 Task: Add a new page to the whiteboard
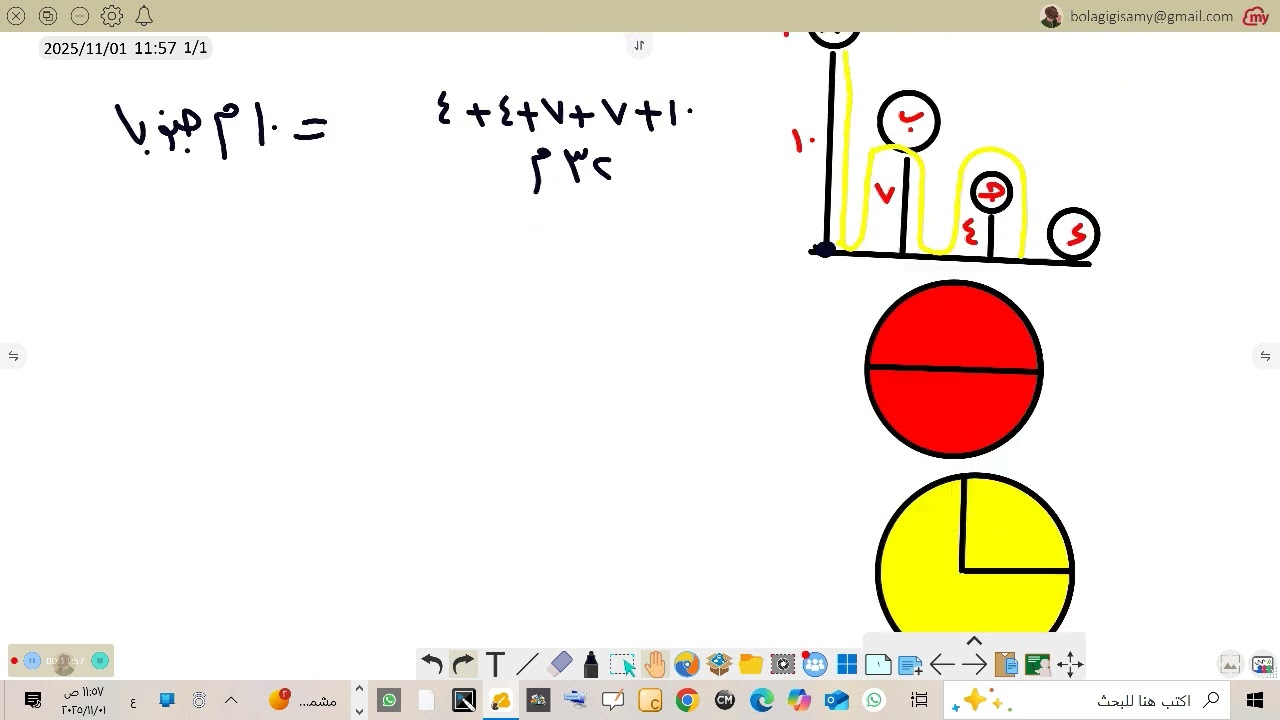910,664
